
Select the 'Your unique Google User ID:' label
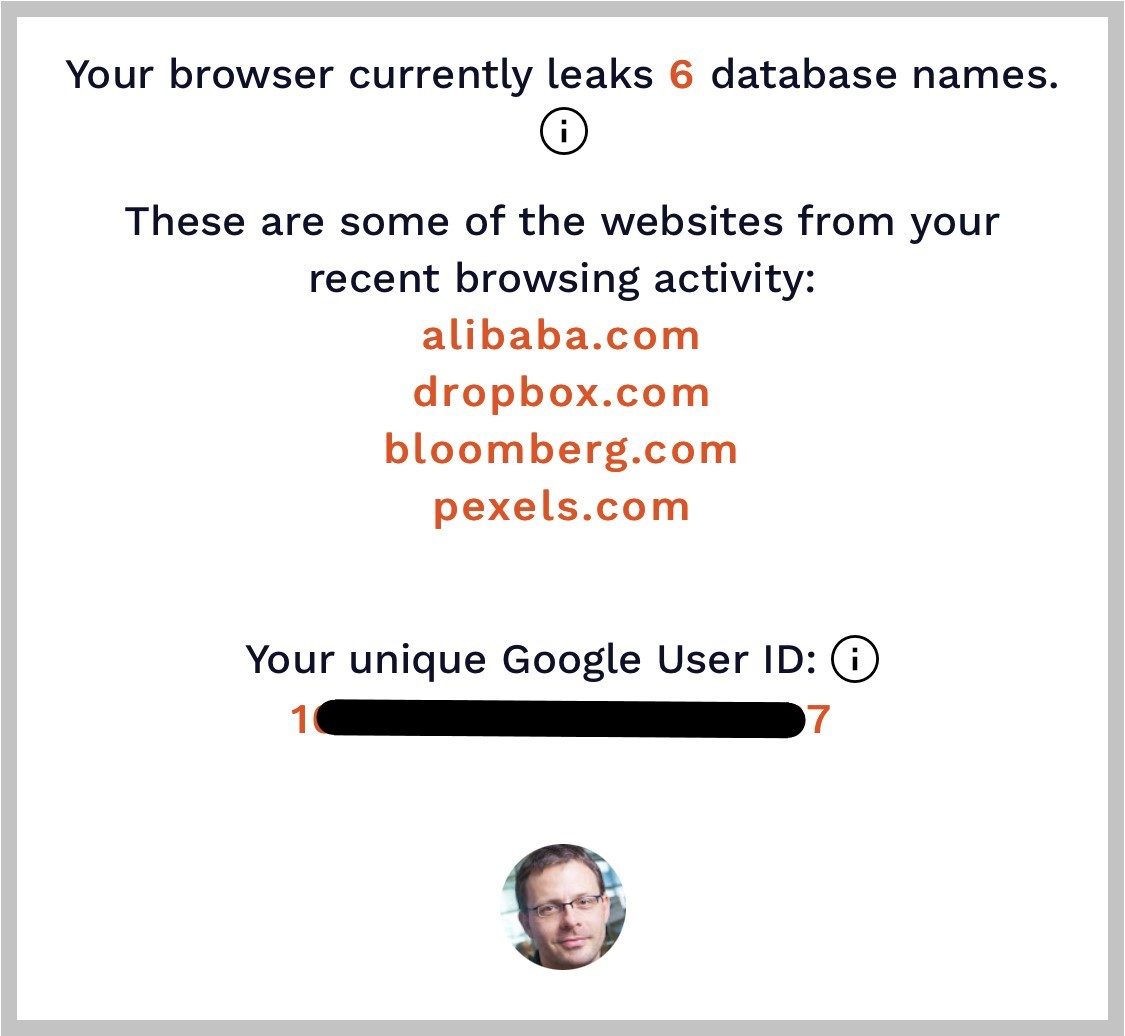tap(531, 660)
